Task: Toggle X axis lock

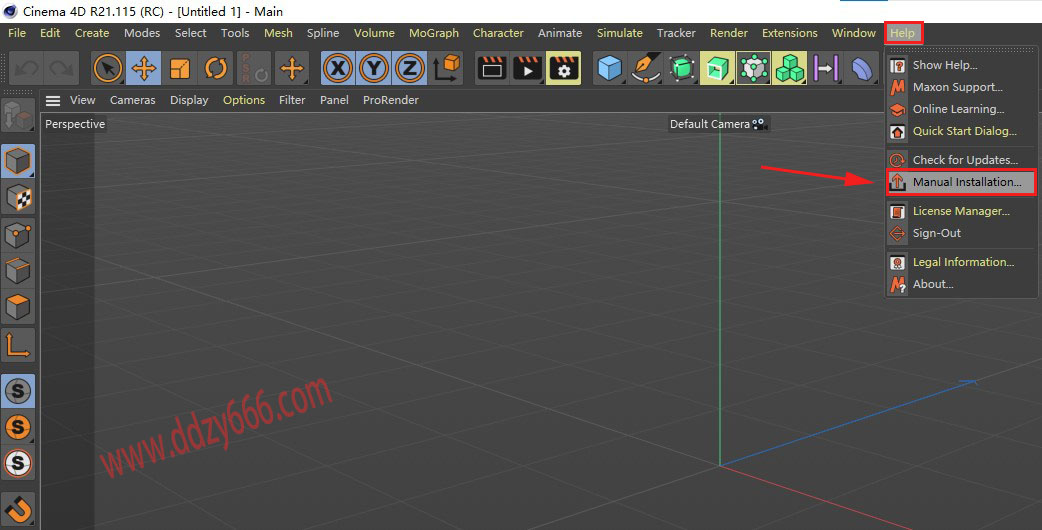Action: 338,68
